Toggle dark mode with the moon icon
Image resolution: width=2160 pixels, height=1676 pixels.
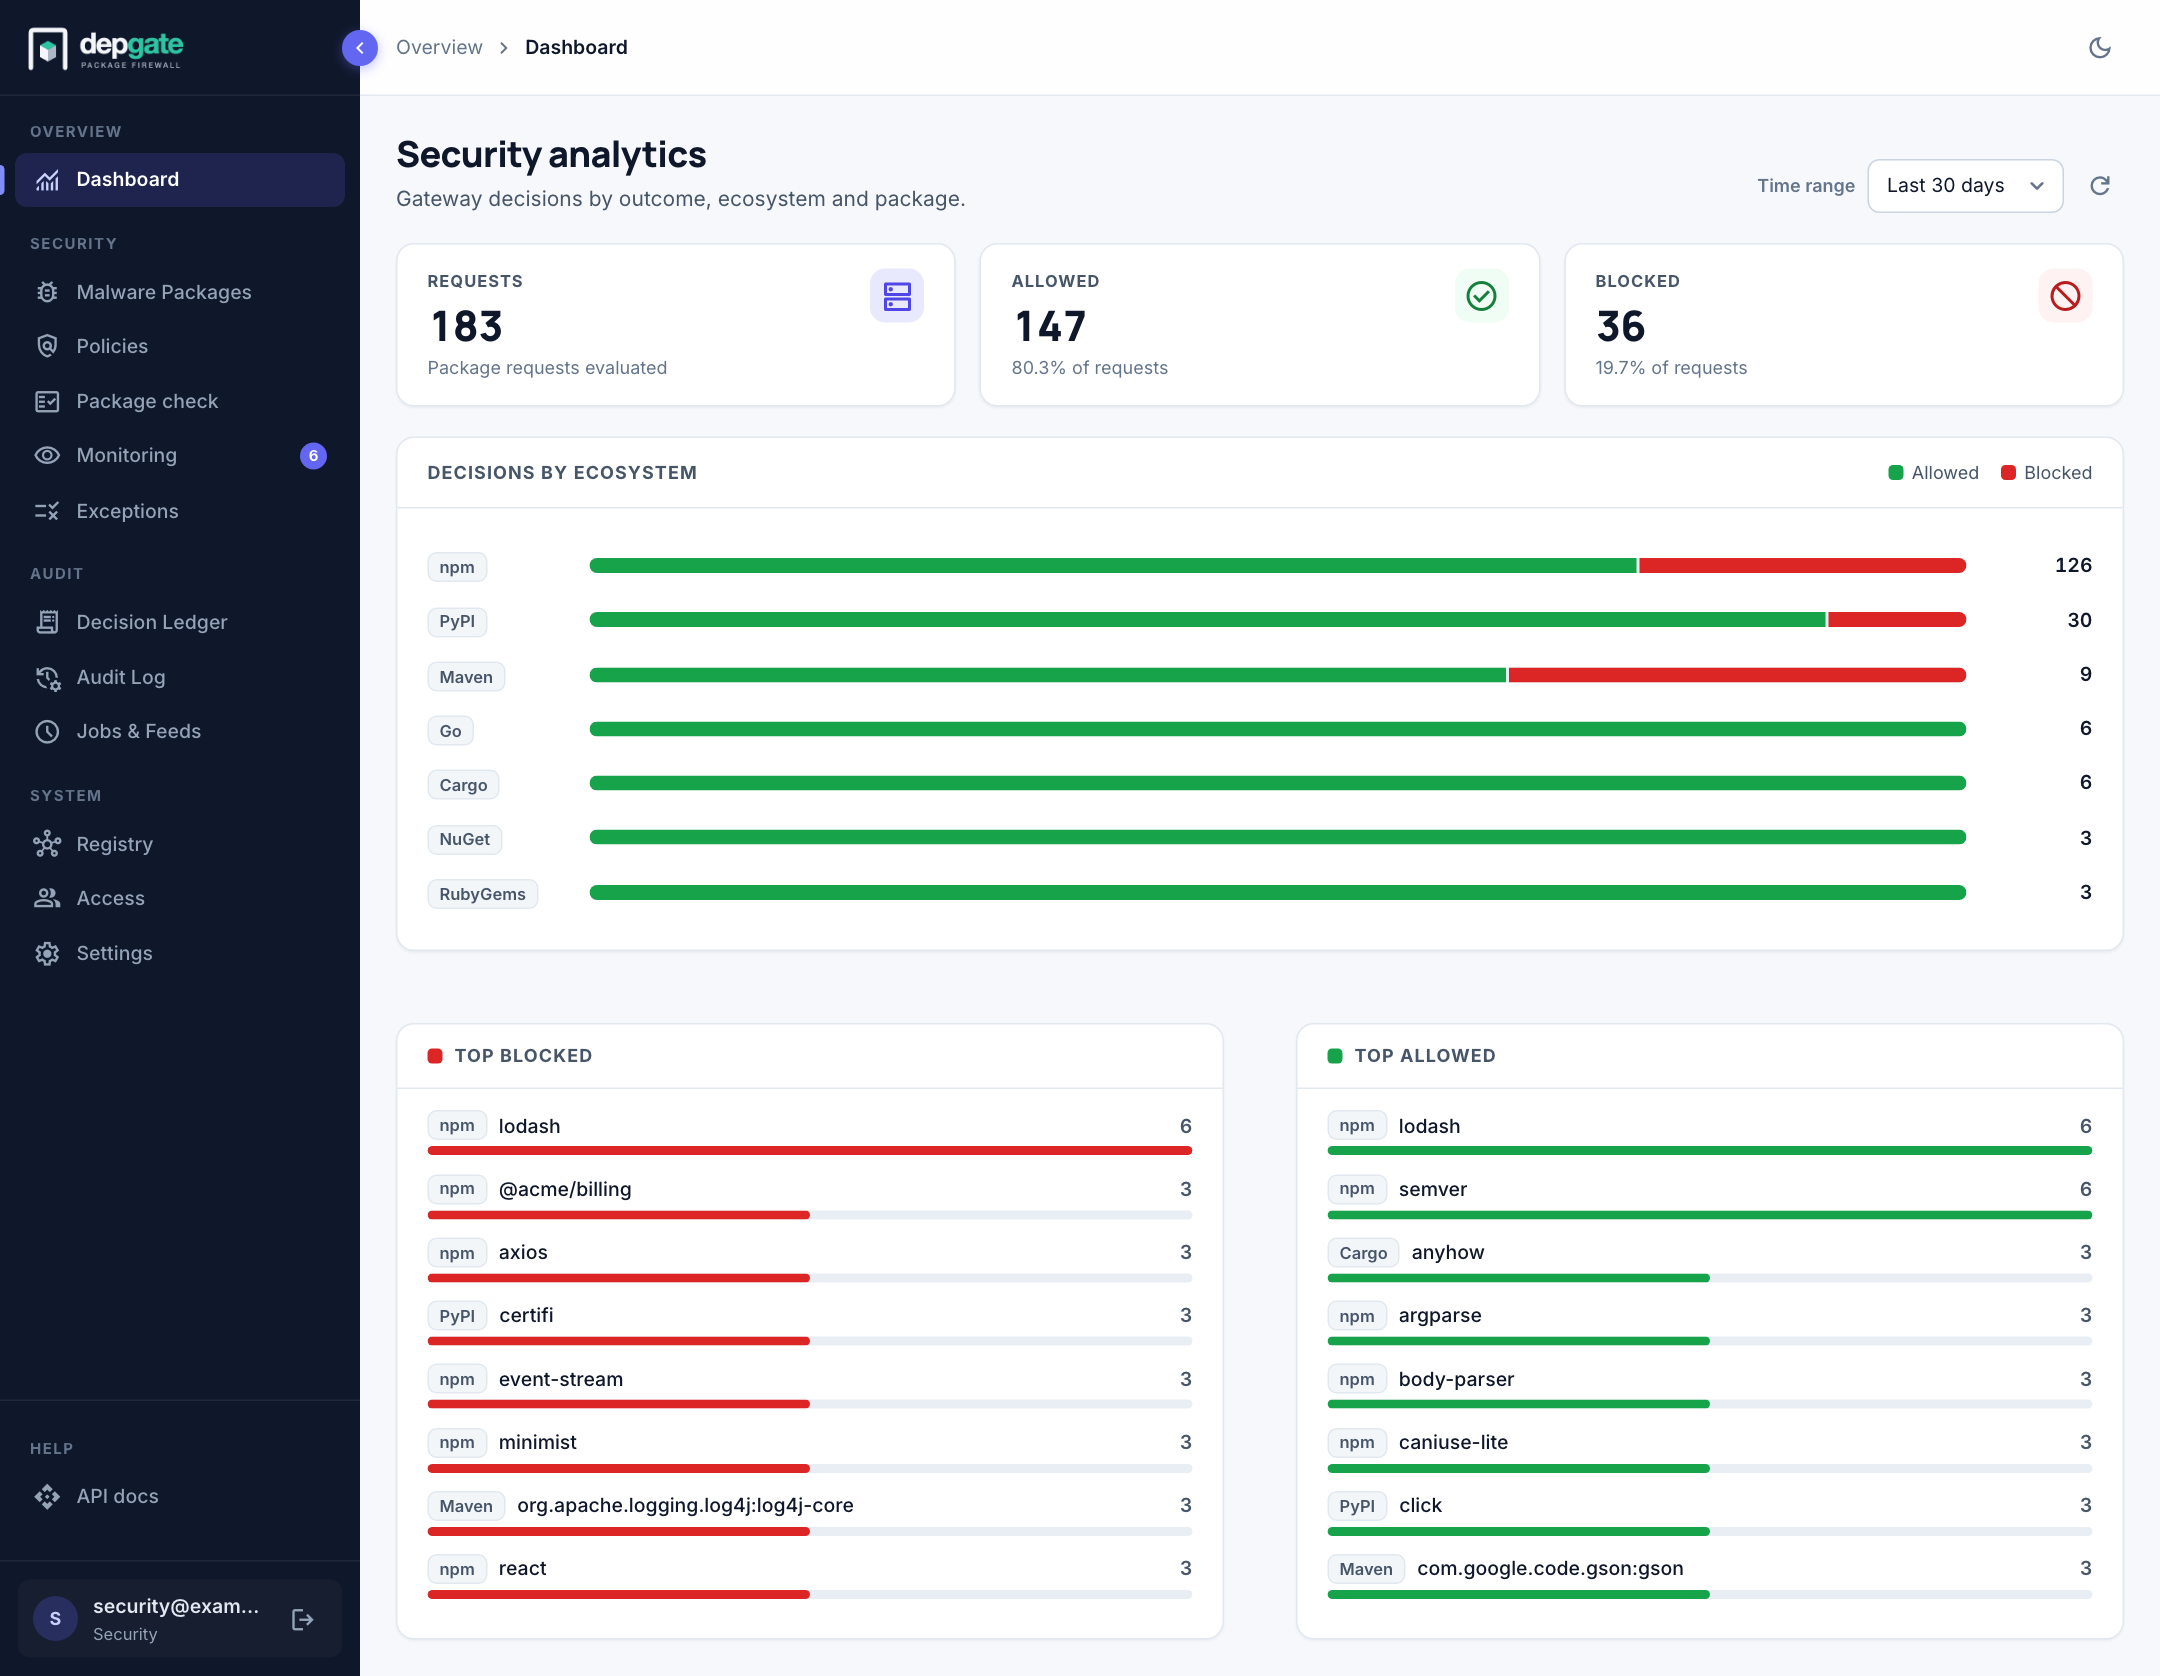[2100, 48]
